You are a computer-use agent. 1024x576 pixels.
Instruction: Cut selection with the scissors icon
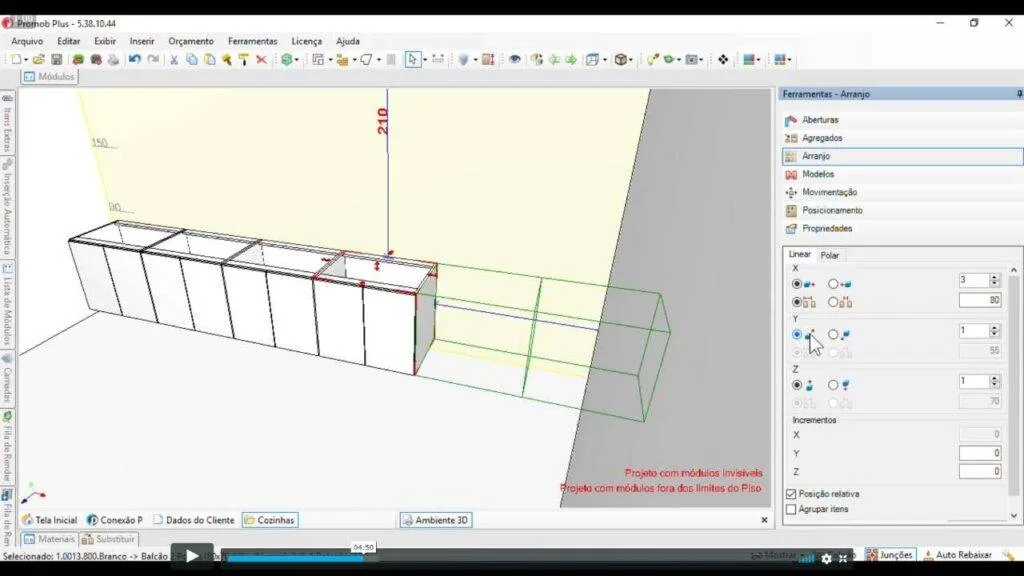[174, 59]
